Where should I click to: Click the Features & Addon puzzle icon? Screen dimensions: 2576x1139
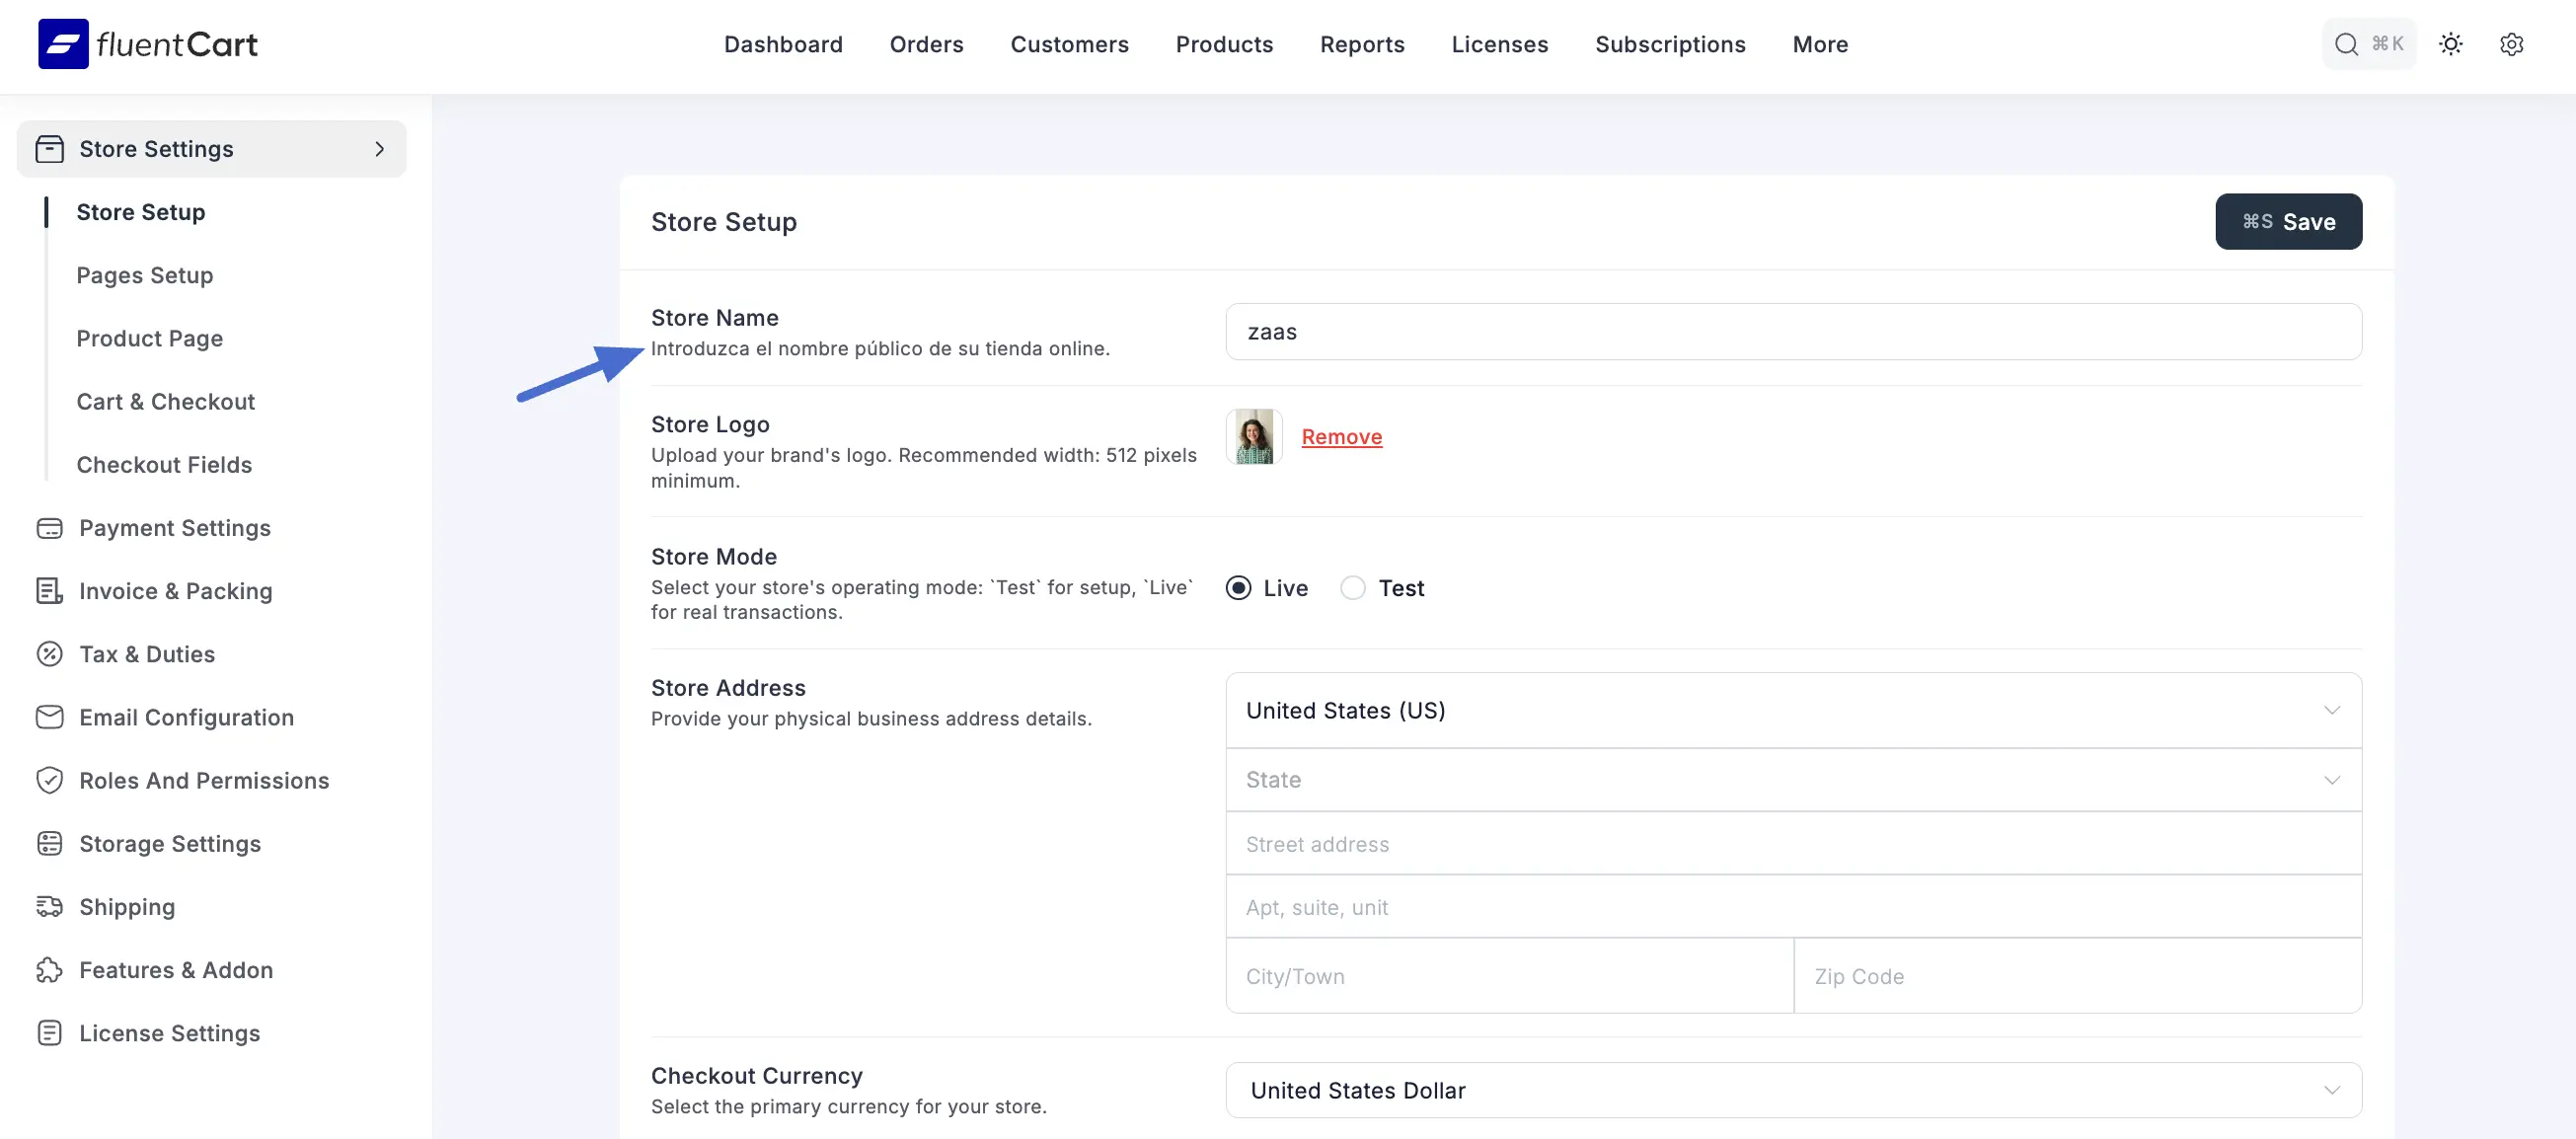tap(49, 970)
